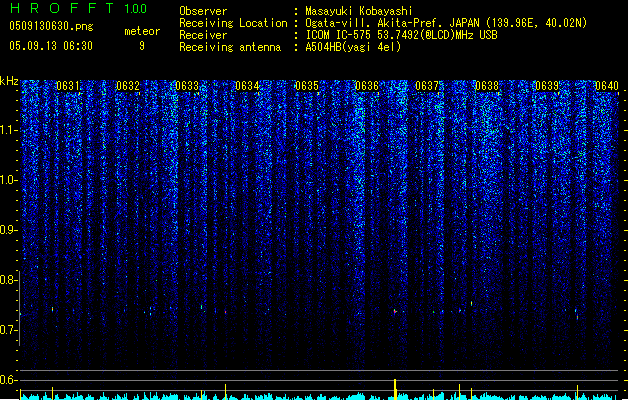Click the kHz axis unit label
This screenshot has height=400, width=629.
coord(9,81)
